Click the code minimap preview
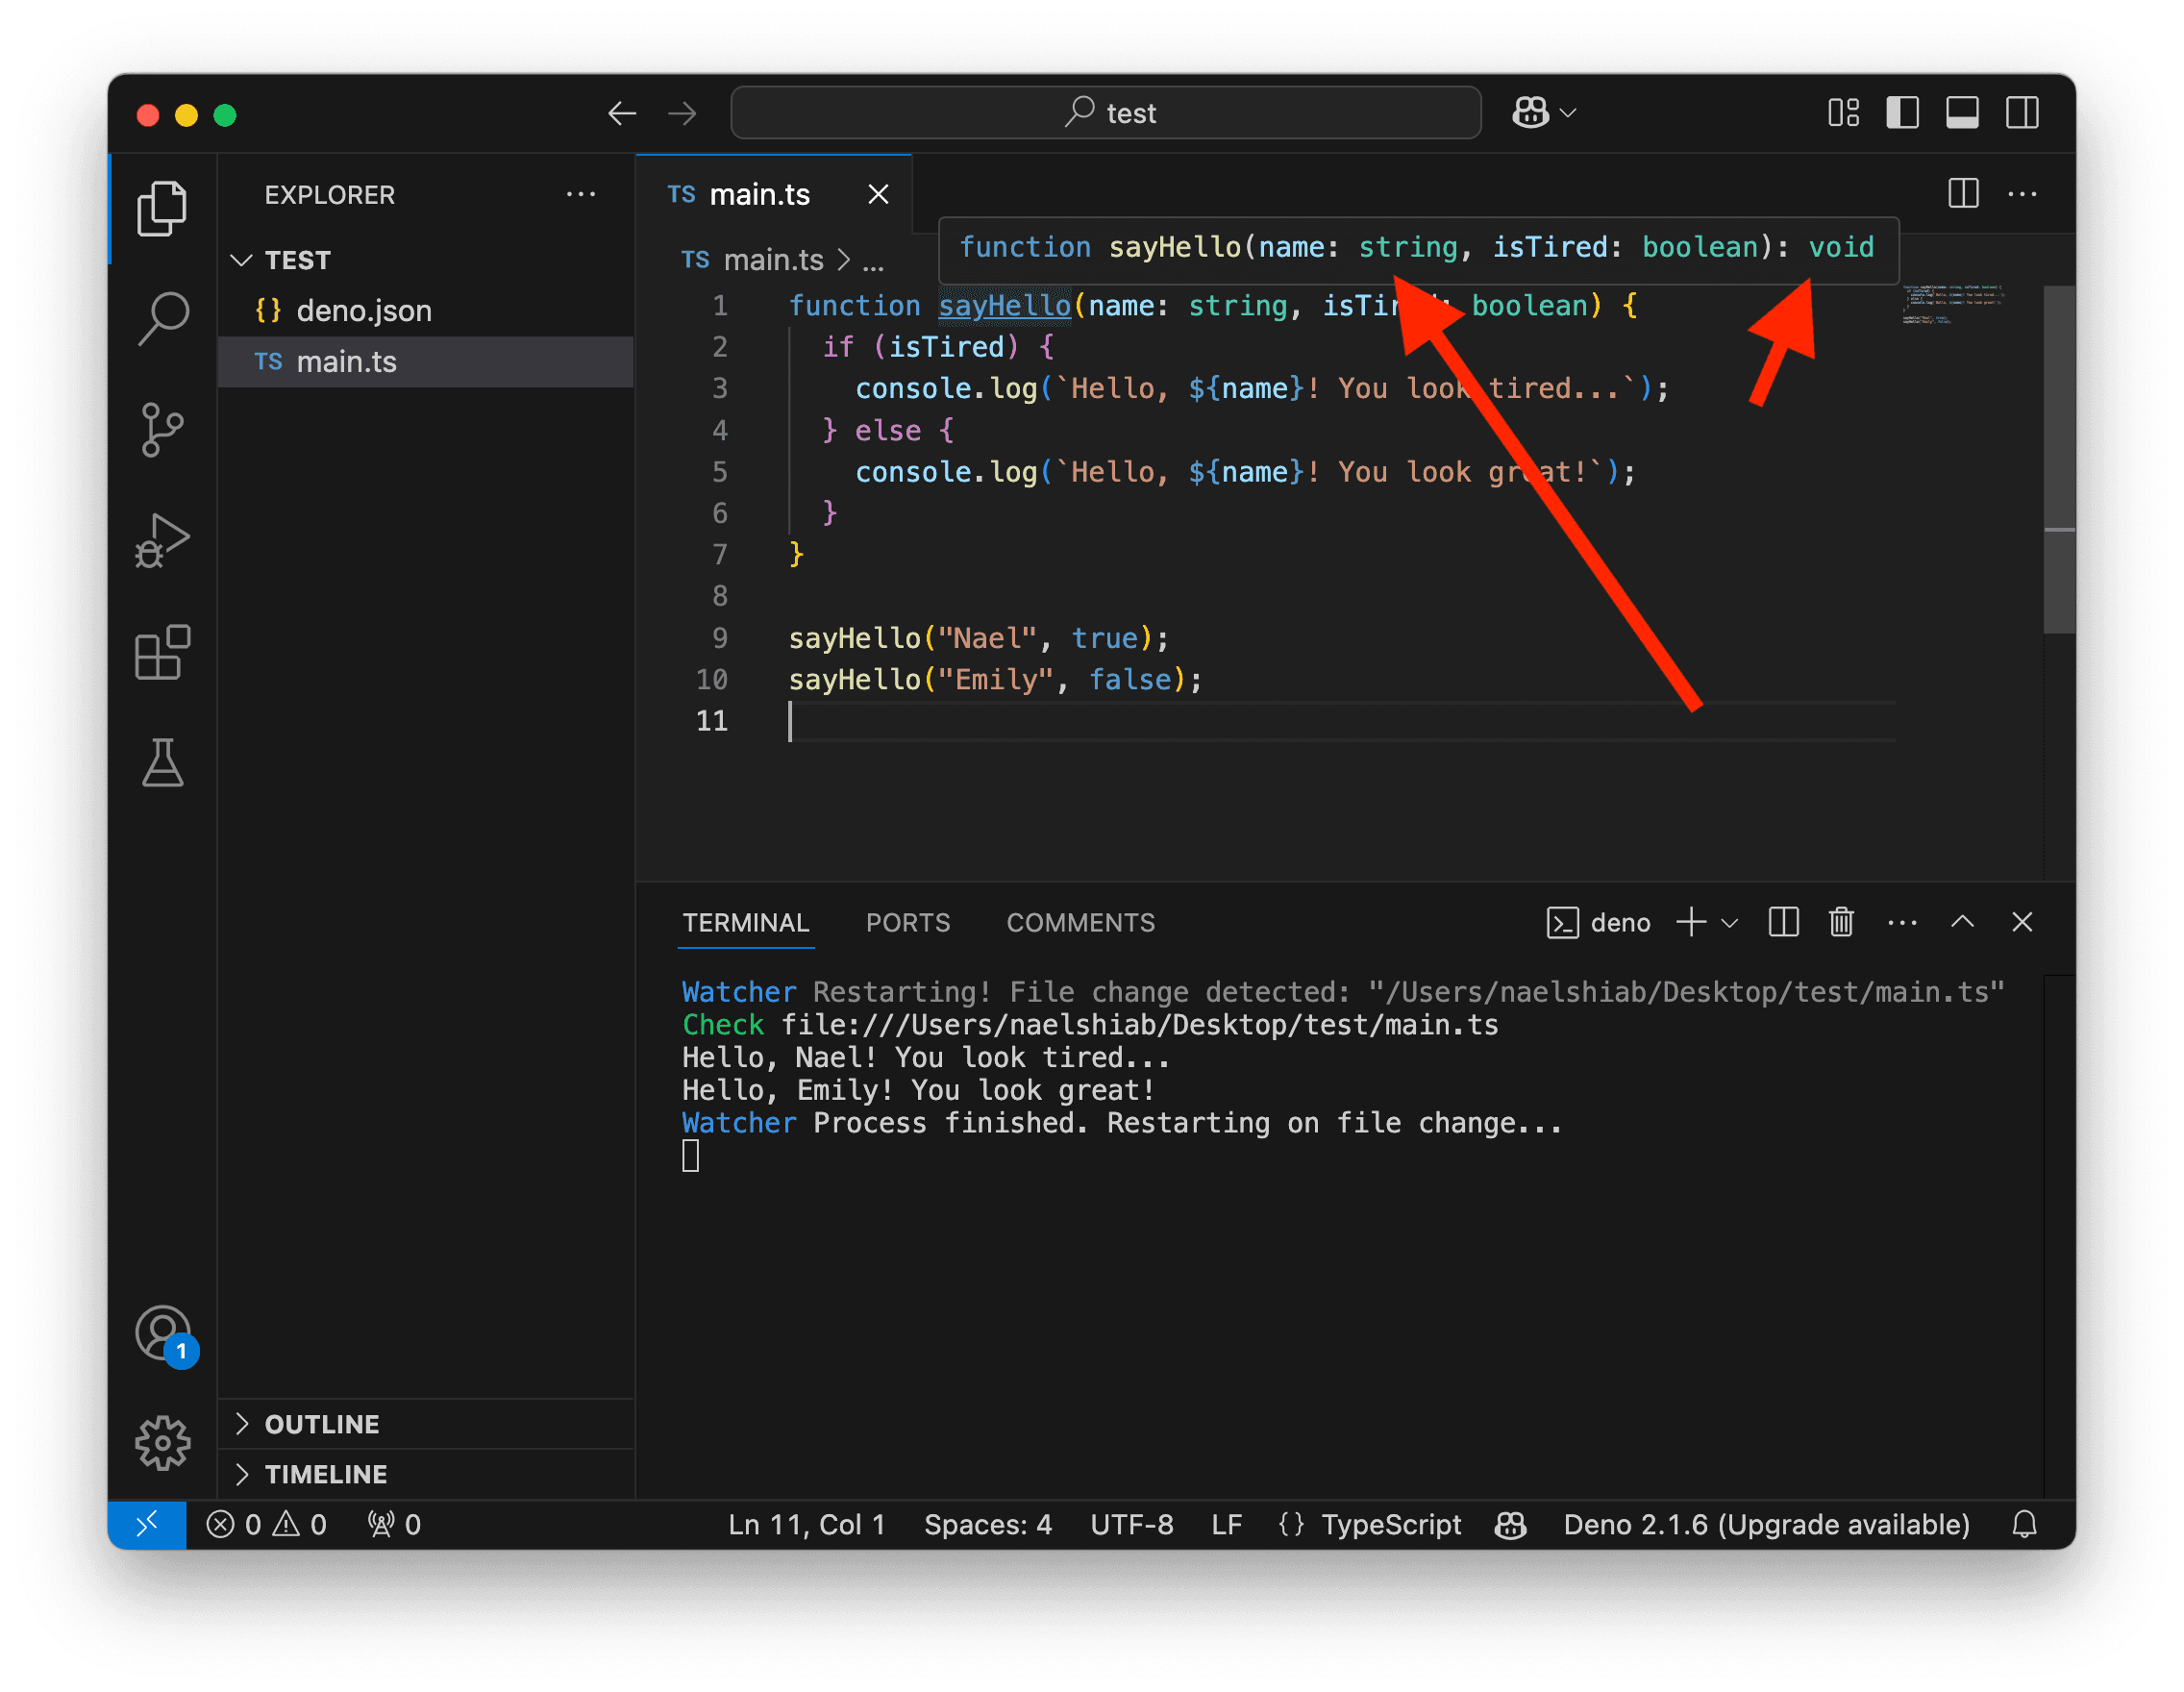 click(x=1952, y=304)
